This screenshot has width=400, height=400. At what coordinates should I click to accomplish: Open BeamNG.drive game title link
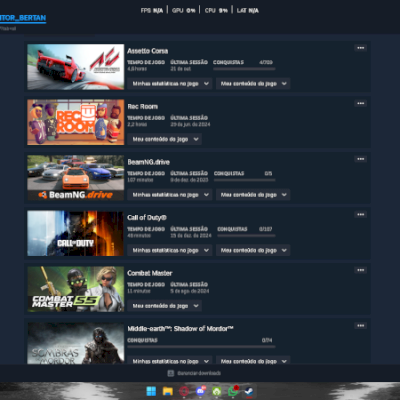[x=149, y=162]
